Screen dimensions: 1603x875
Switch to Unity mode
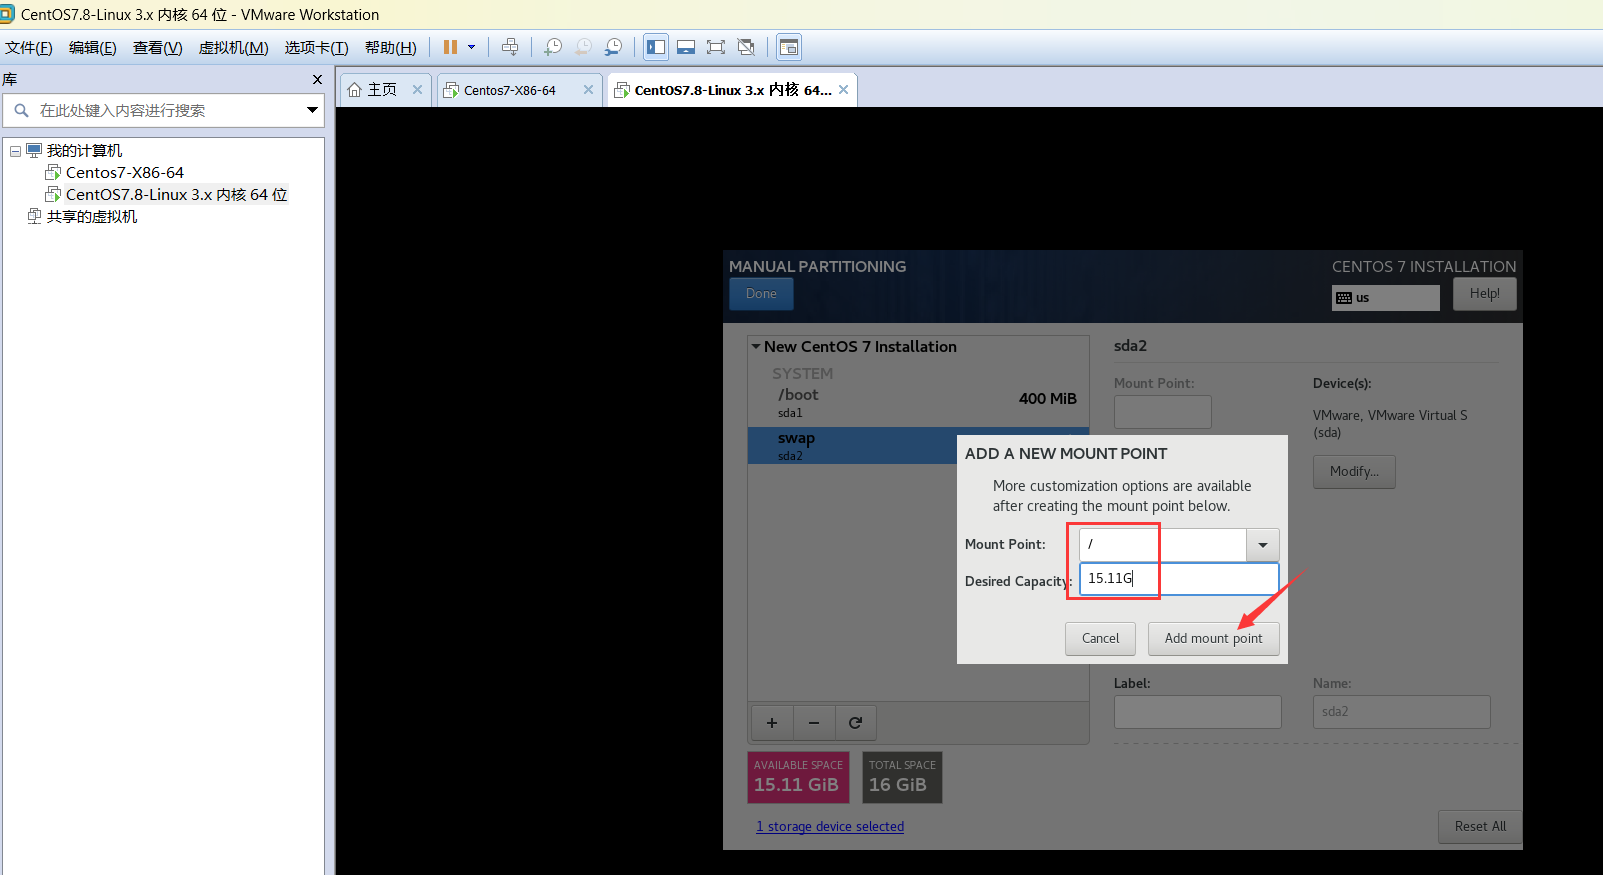point(746,47)
